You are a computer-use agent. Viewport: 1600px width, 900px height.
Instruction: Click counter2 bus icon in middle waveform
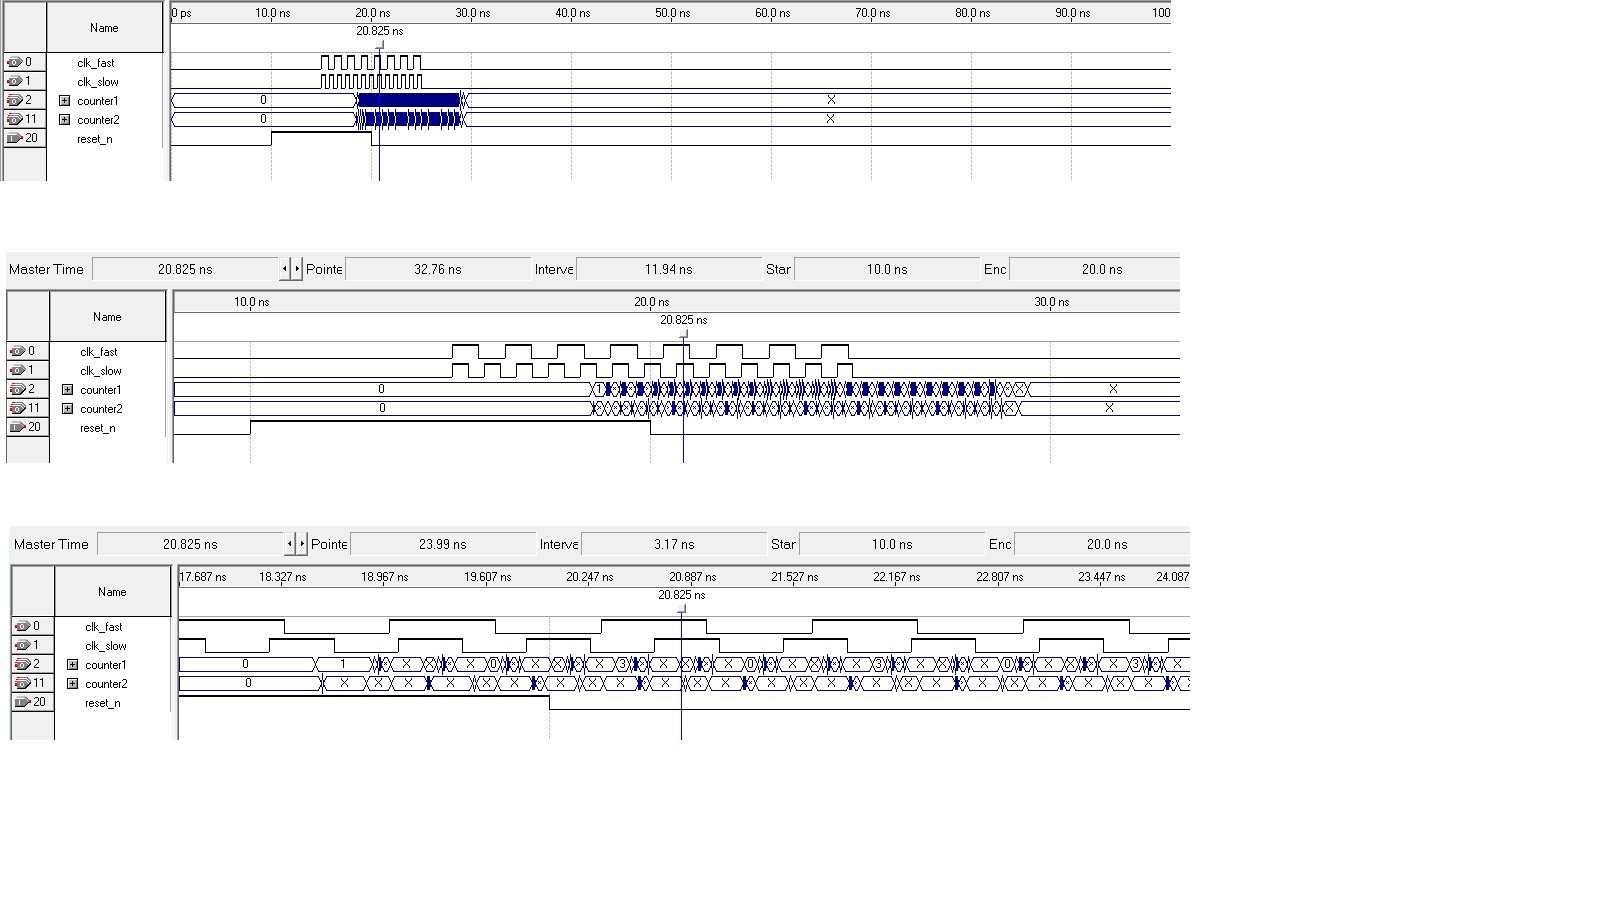pyautogui.click(x=17, y=408)
